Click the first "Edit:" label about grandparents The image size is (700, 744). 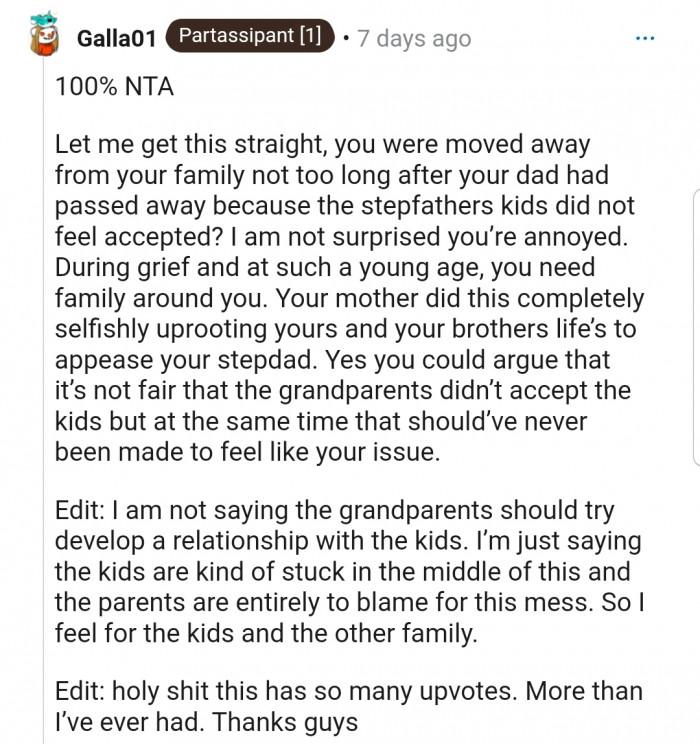[82, 511]
